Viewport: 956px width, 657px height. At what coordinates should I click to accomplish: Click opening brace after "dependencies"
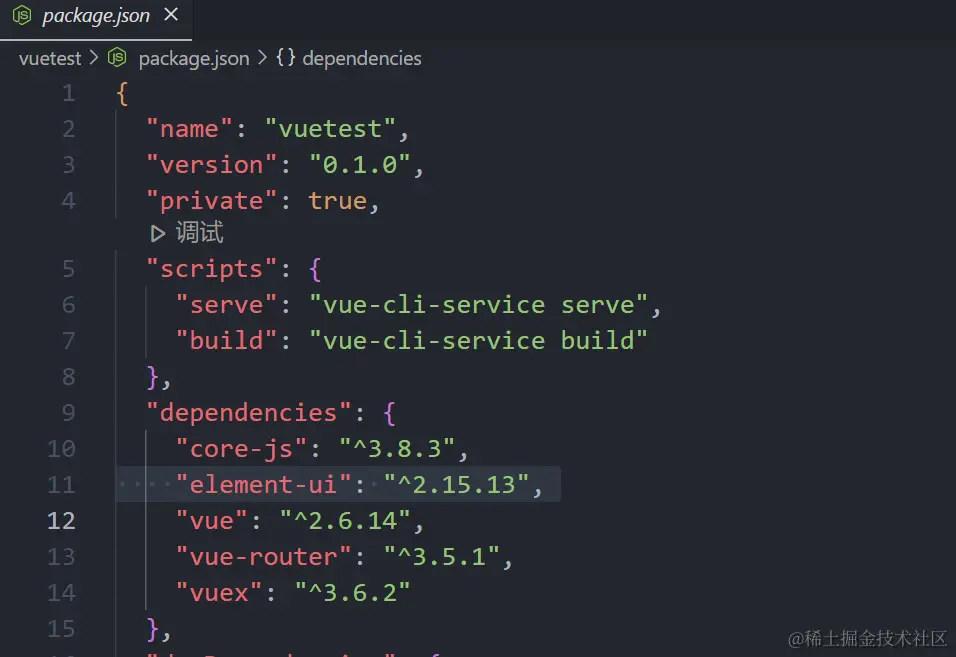(x=390, y=413)
